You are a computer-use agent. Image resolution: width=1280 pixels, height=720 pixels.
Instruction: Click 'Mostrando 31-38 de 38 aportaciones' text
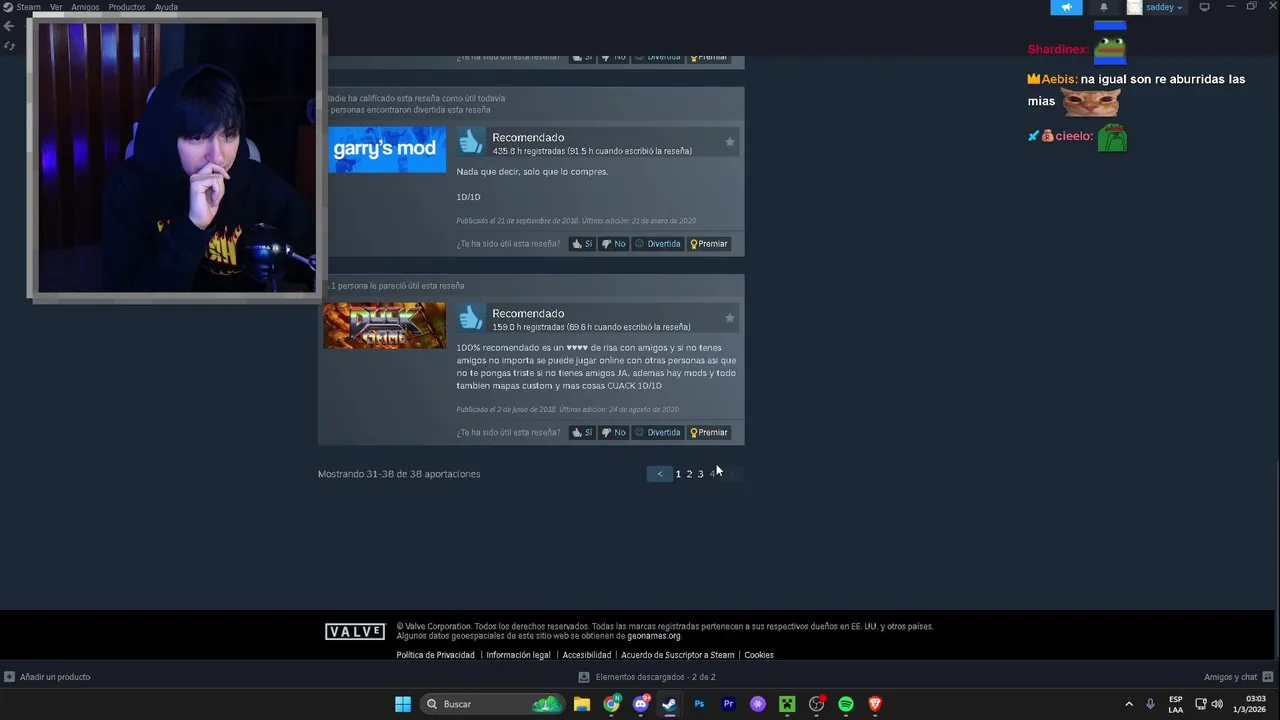coord(399,474)
